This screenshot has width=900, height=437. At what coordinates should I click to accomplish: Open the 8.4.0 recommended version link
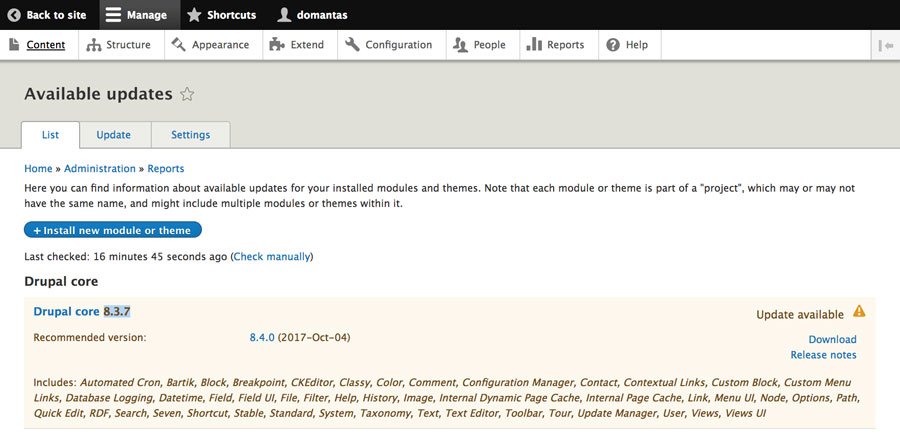pyautogui.click(x=262, y=338)
